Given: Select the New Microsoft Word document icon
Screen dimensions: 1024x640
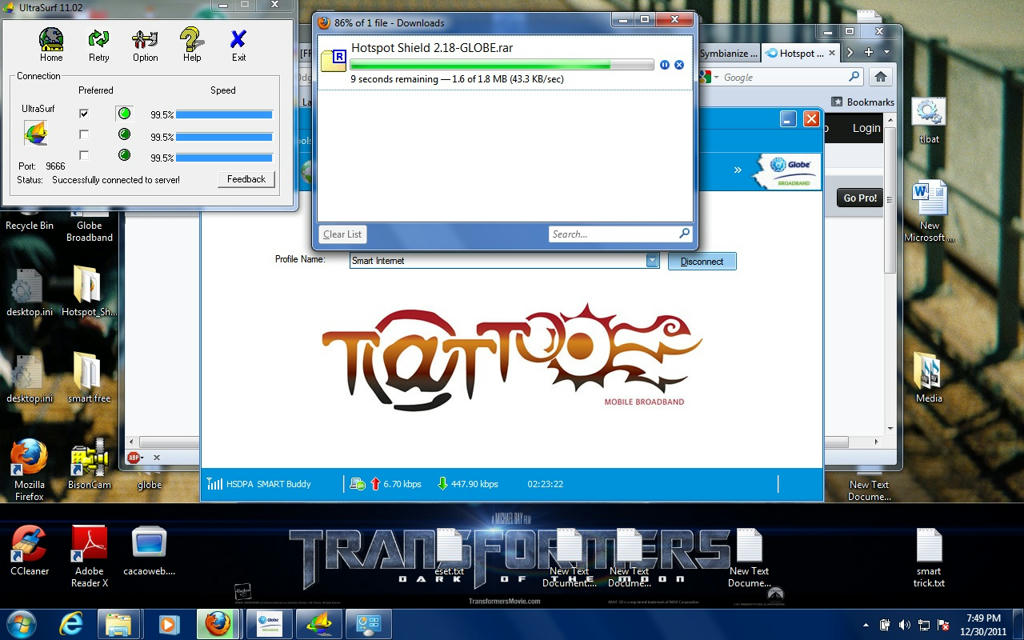Looking at the screenshot, I should pos(929,212).
